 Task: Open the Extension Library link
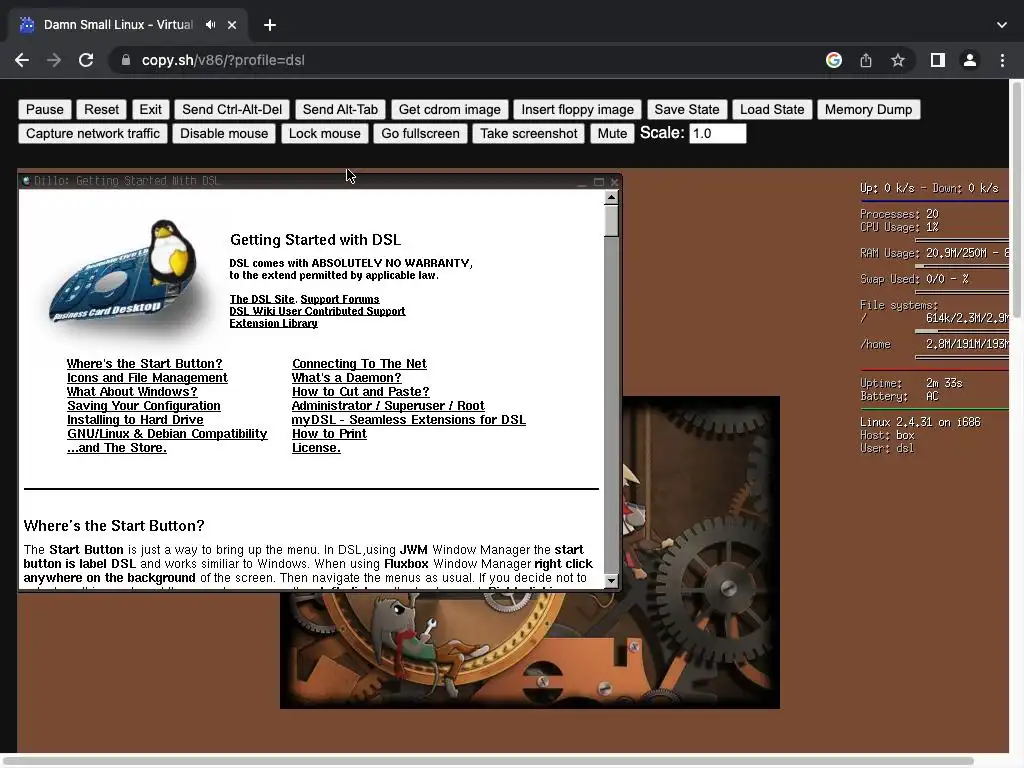click(x=274, y=323)
